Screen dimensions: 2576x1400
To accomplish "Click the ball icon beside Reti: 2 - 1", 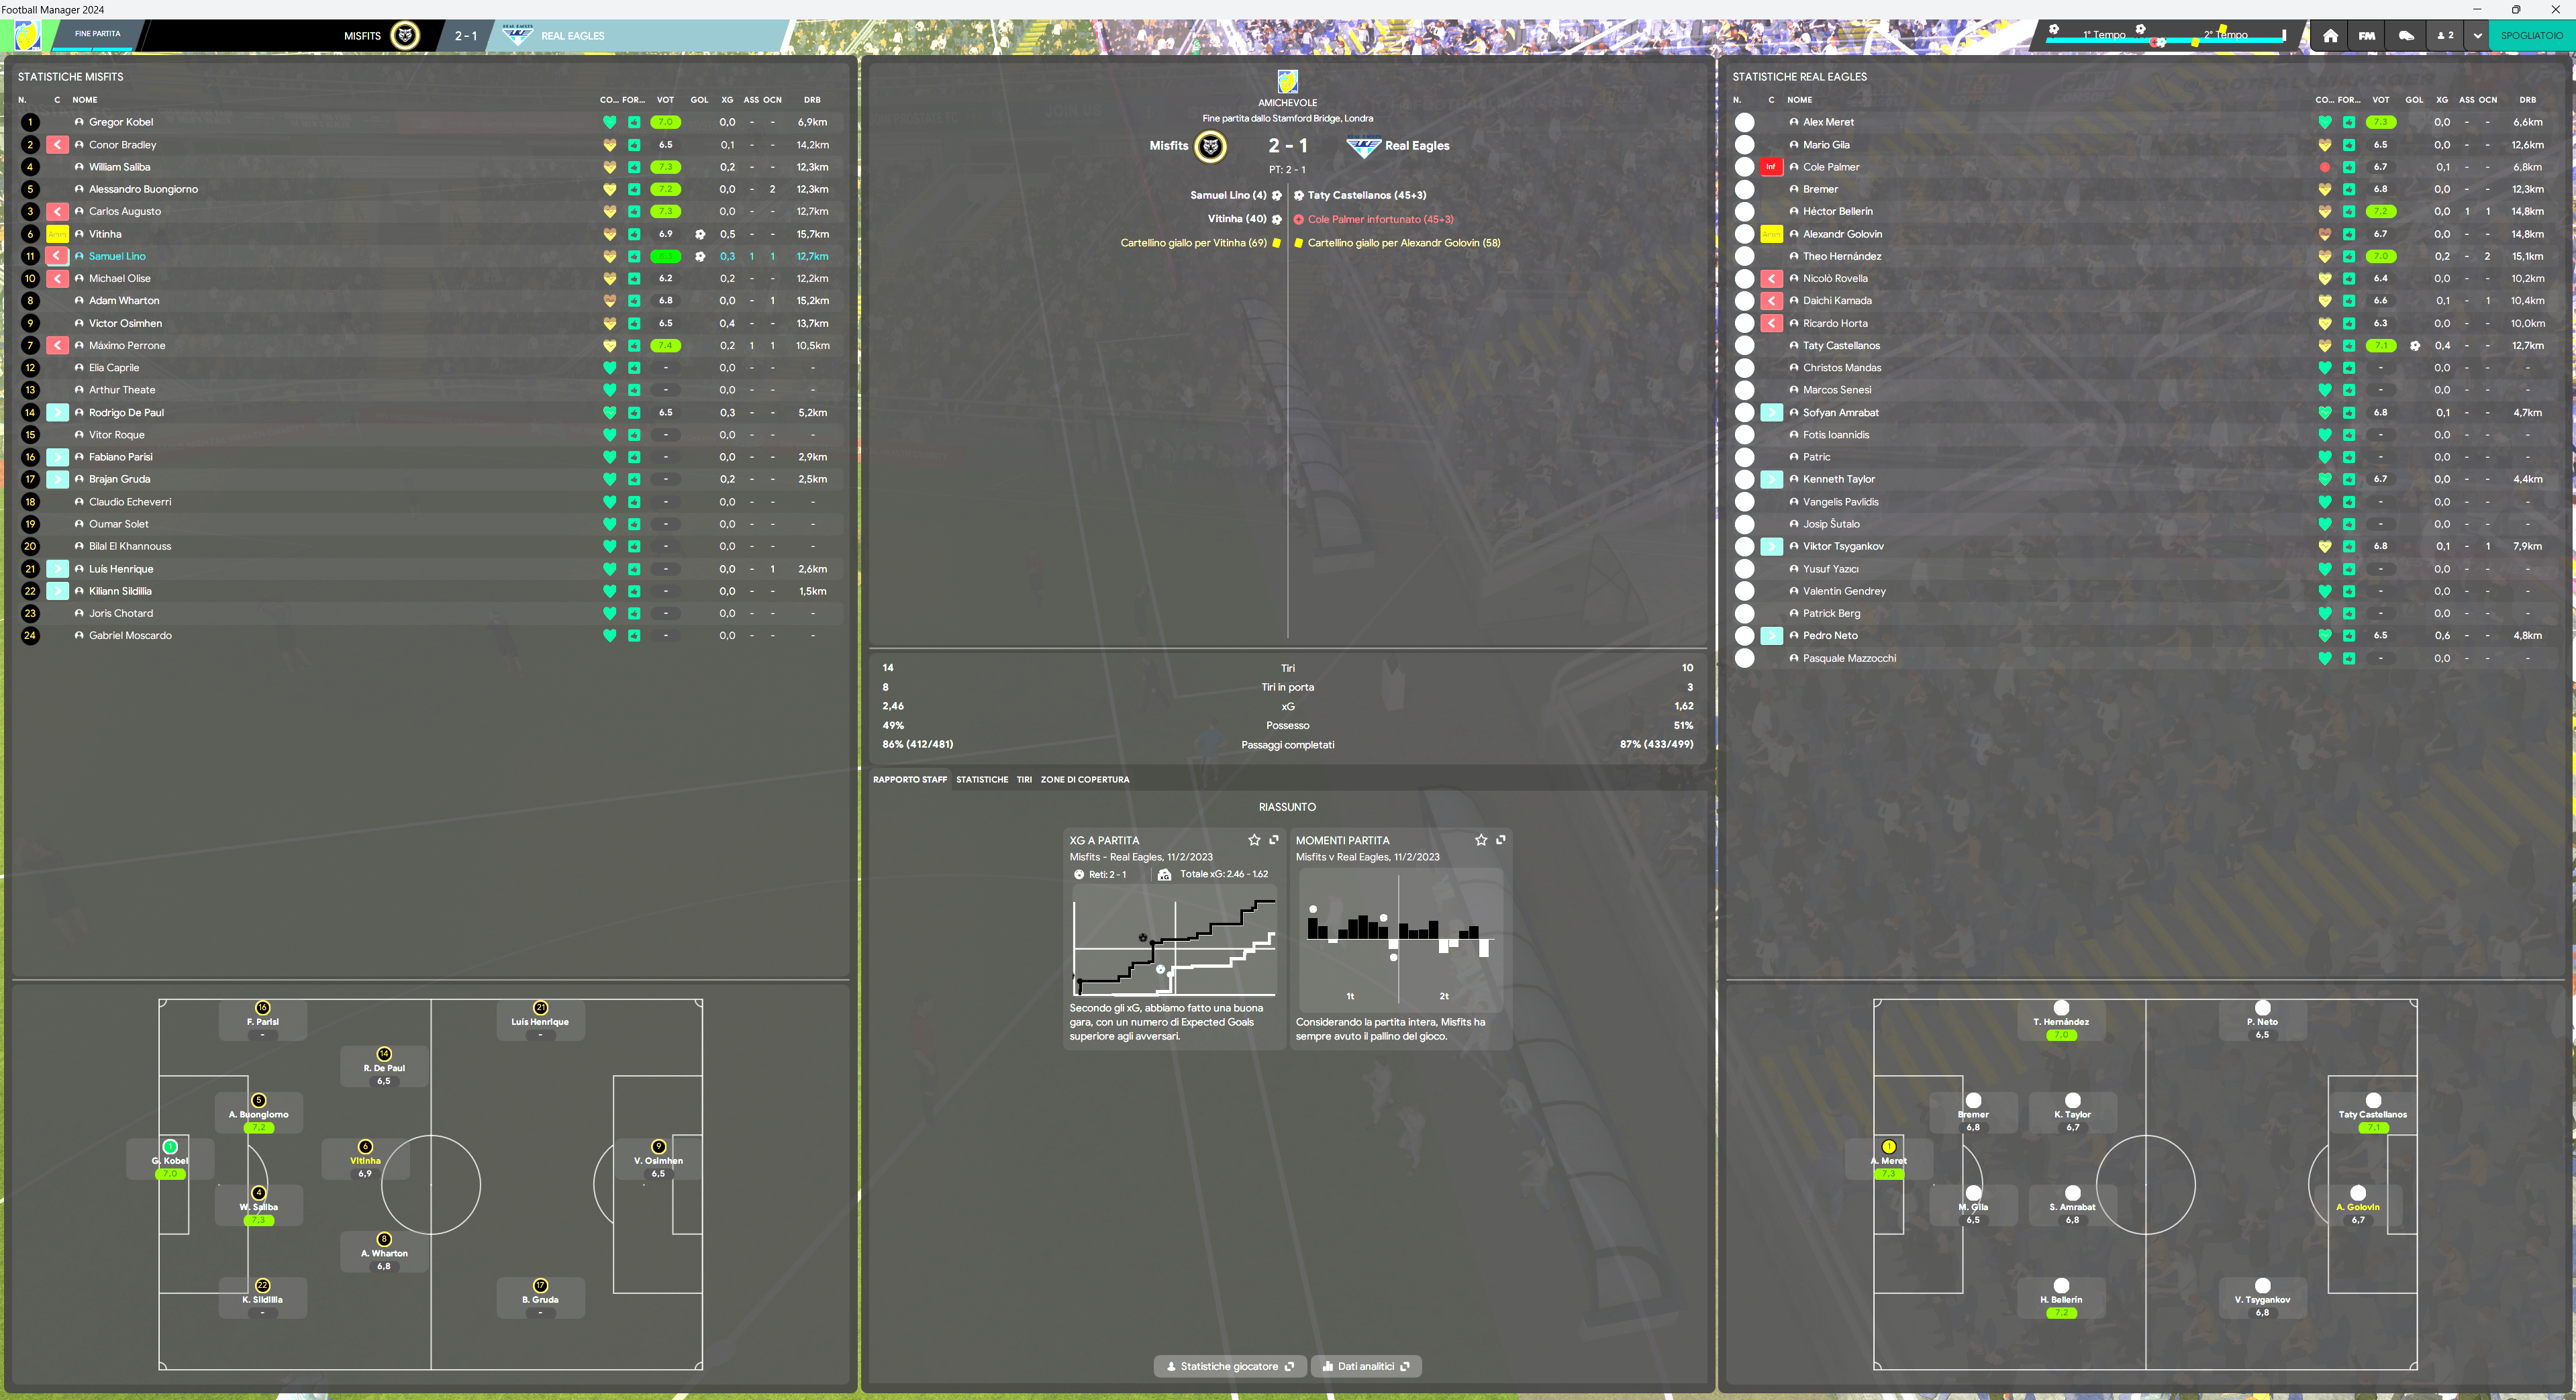I will tap(1079, 875).
